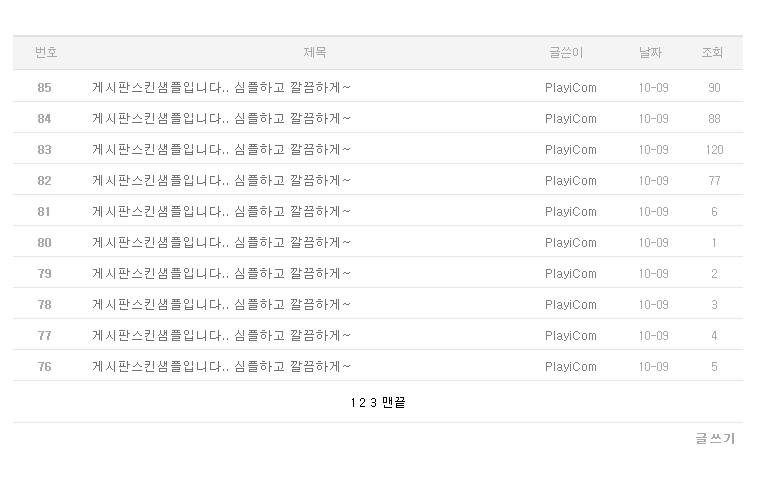Open the title of post number 81
This screenshot has height=480, width=761.
click(x=221, y=212)
